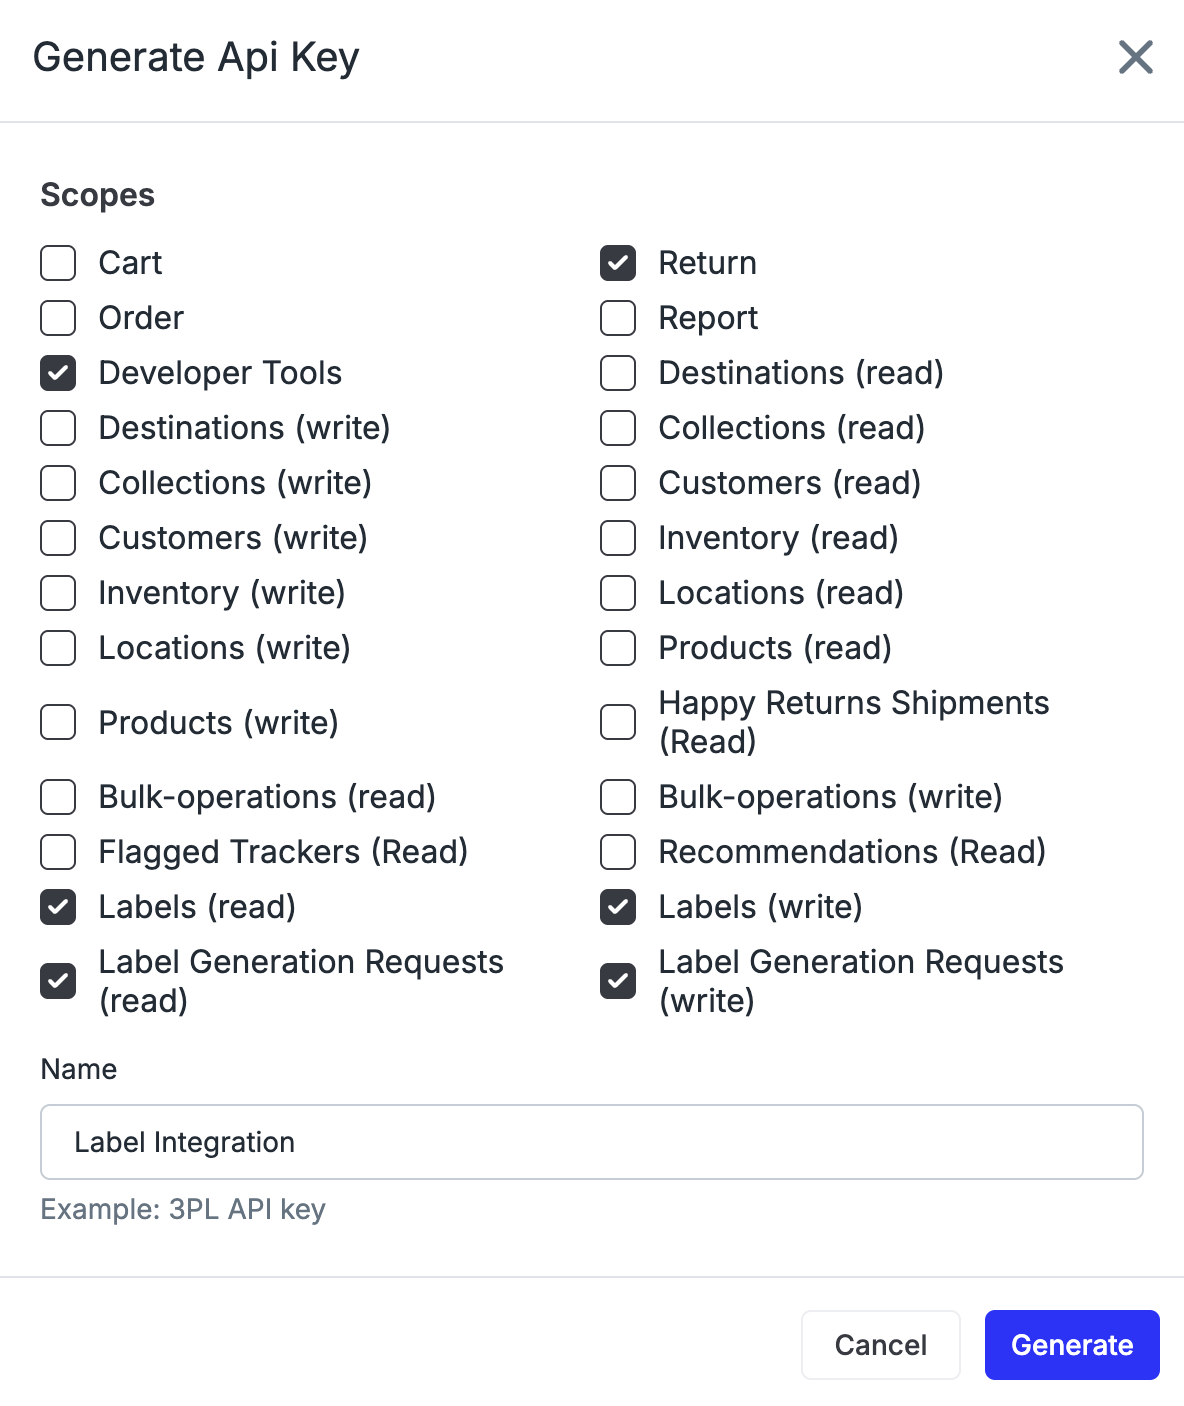
Task: Click Generate to create API key
Action: [x=1072, y=1345]
